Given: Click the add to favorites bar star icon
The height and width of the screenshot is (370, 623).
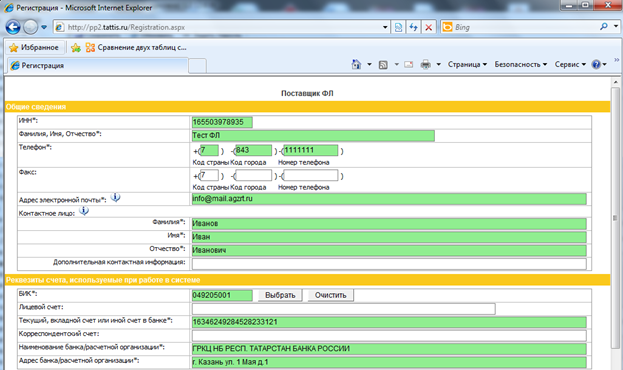Looking at the screenshot, I should (75, 48).
